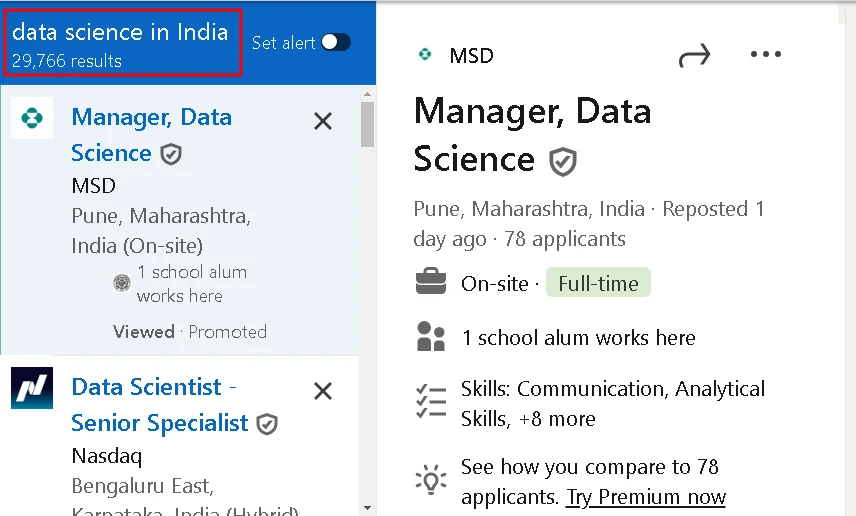The width and height of the screenshot is (856, 516).
Task: Click 'Skills: Communication, Analytical Skills, +8 more' text
Action: pyautogui.click(x=613, y=404)
